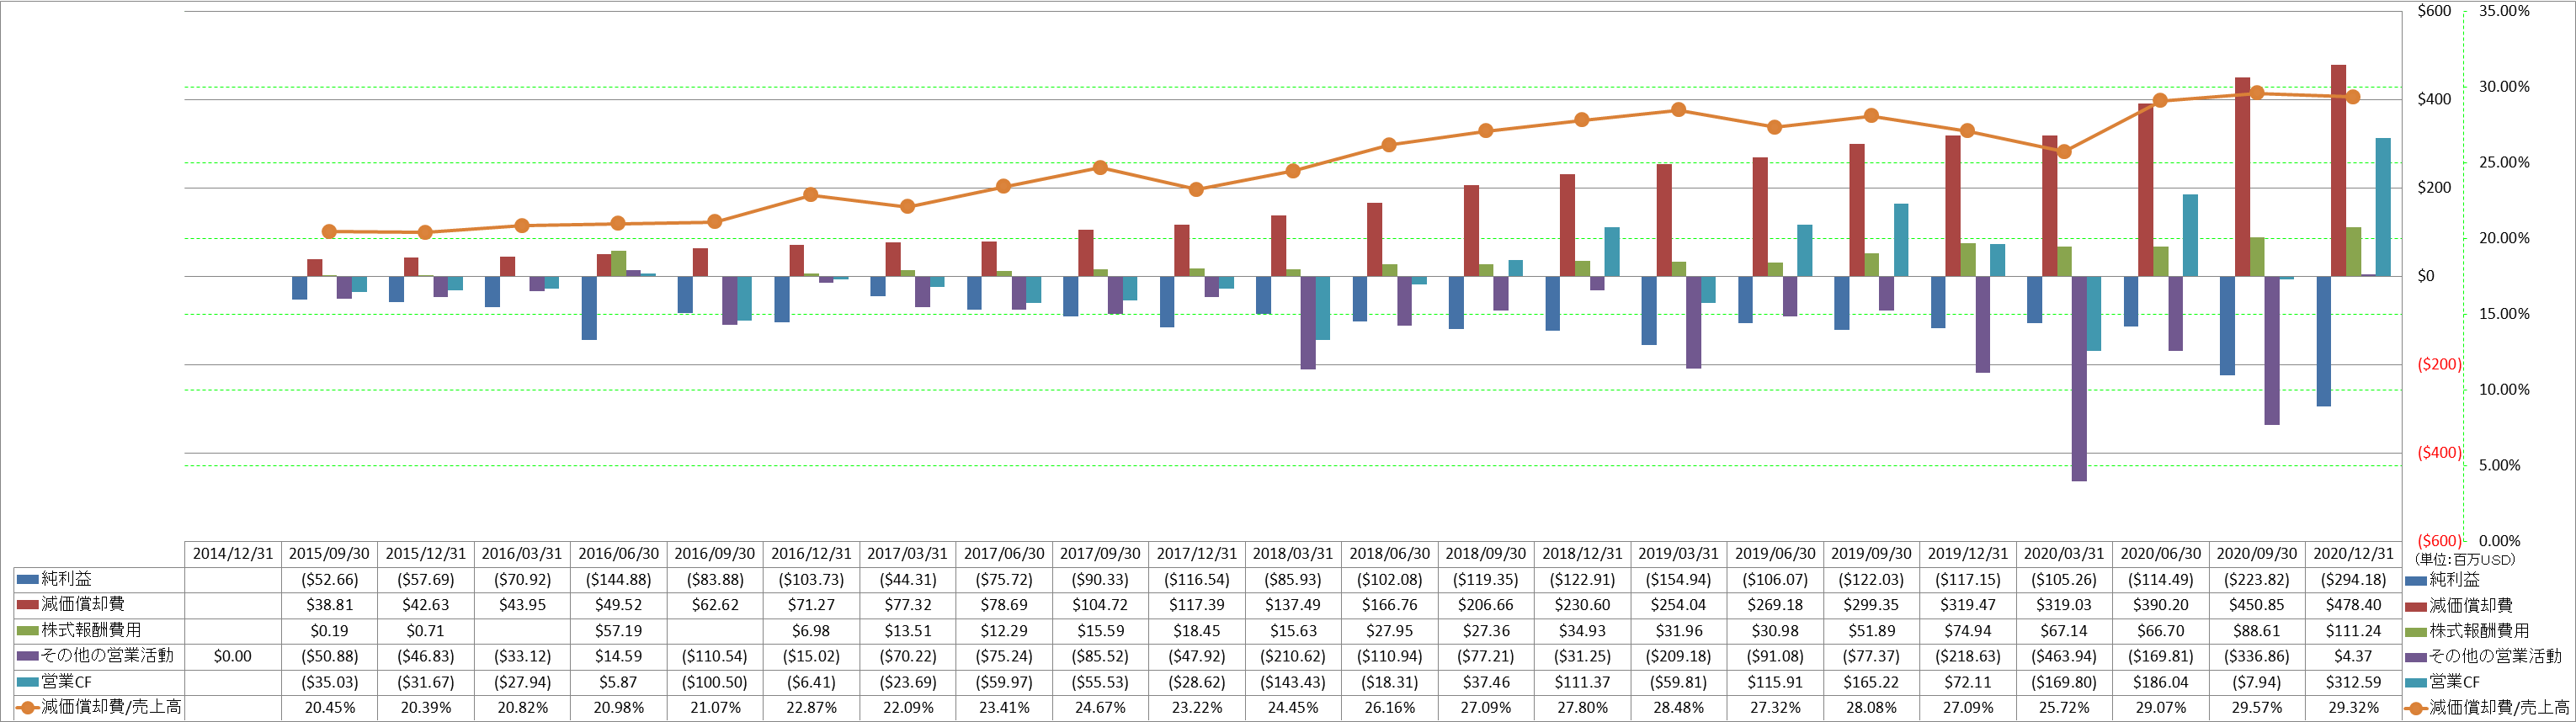The width and height of the screenshot is (2576, 722).
Task: Click the ($294.18) net income cell
Action: coord(2353,579)
